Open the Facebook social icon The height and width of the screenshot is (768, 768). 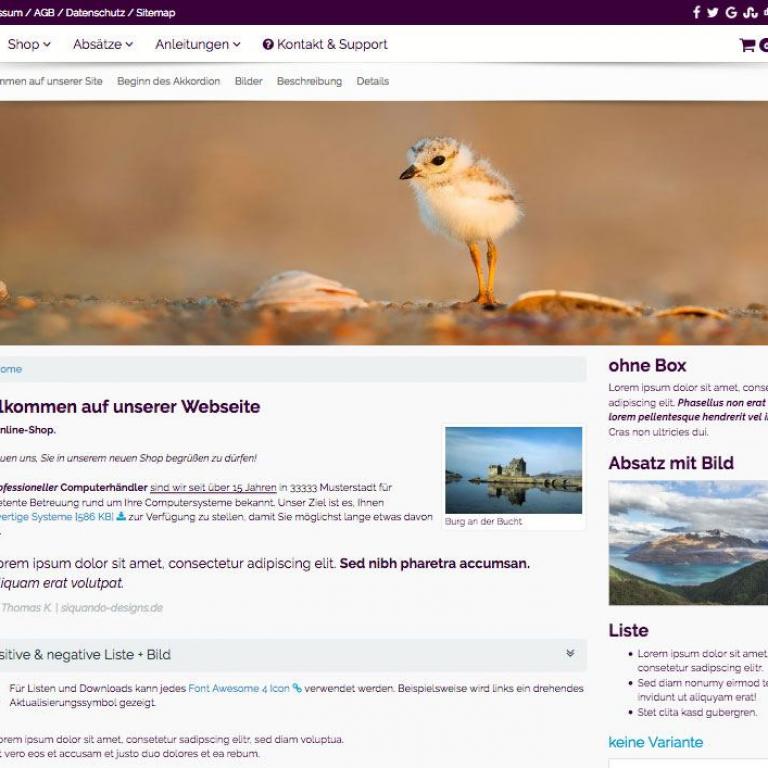pyautogui.click(x=696, y=12)
